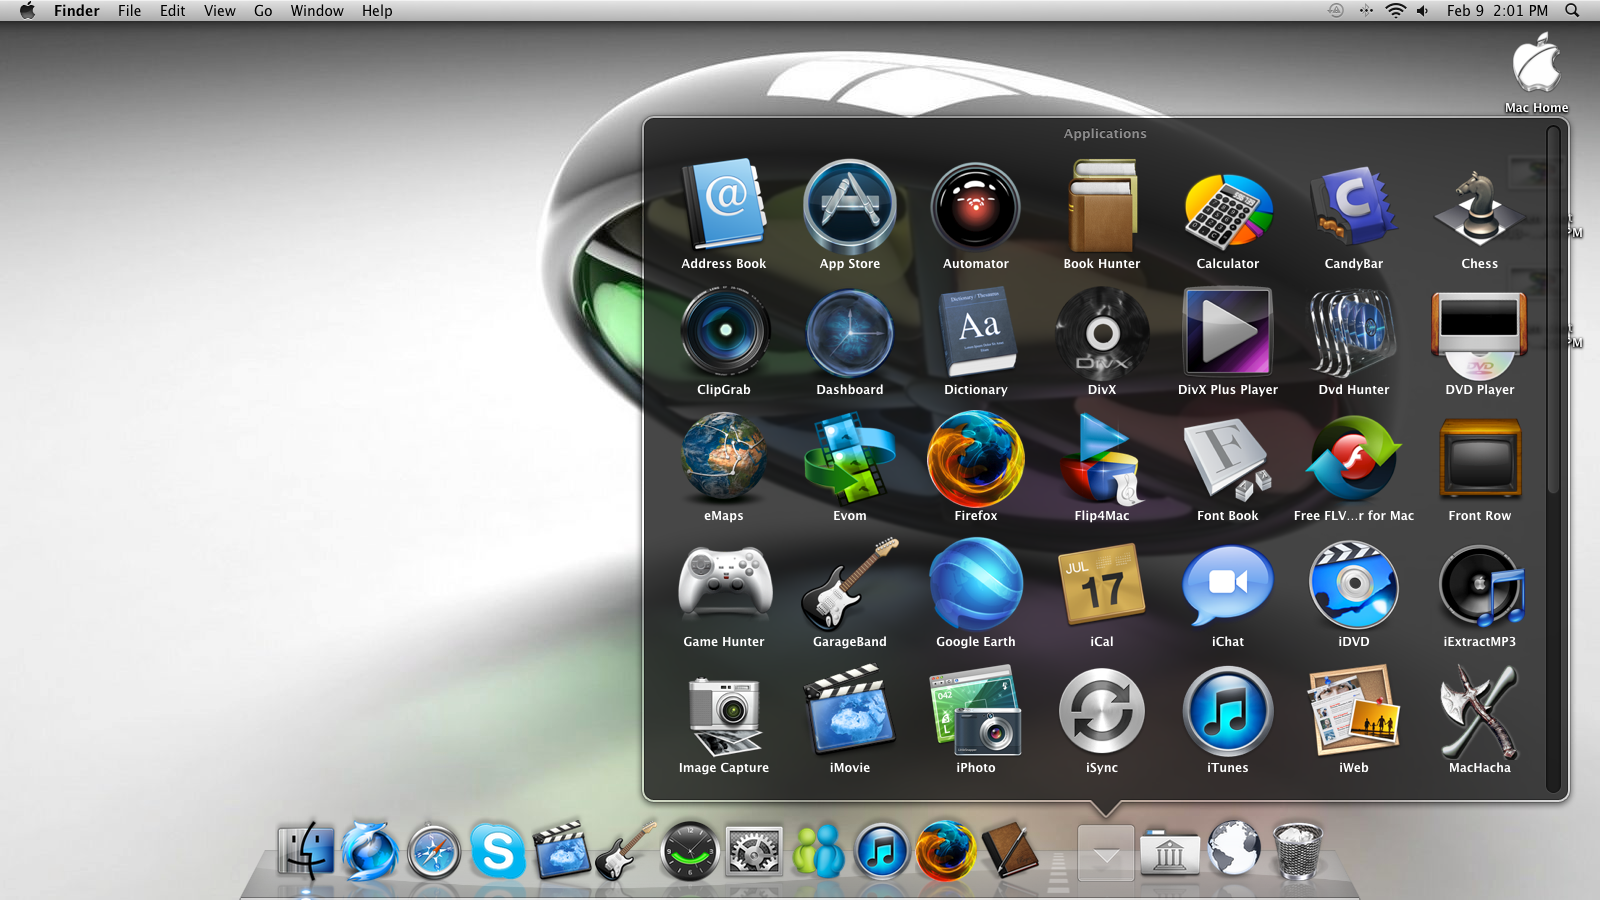Click the date and time in the menu bar
1600x900 pixels.
pyautogui.click(x=1497, y=10)
